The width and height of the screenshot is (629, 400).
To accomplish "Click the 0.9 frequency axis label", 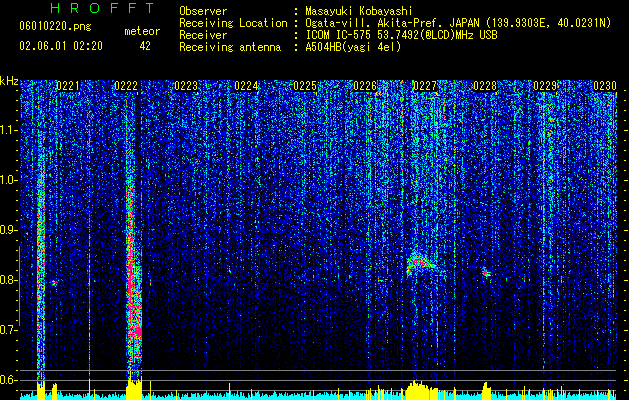I will (9, 230).
